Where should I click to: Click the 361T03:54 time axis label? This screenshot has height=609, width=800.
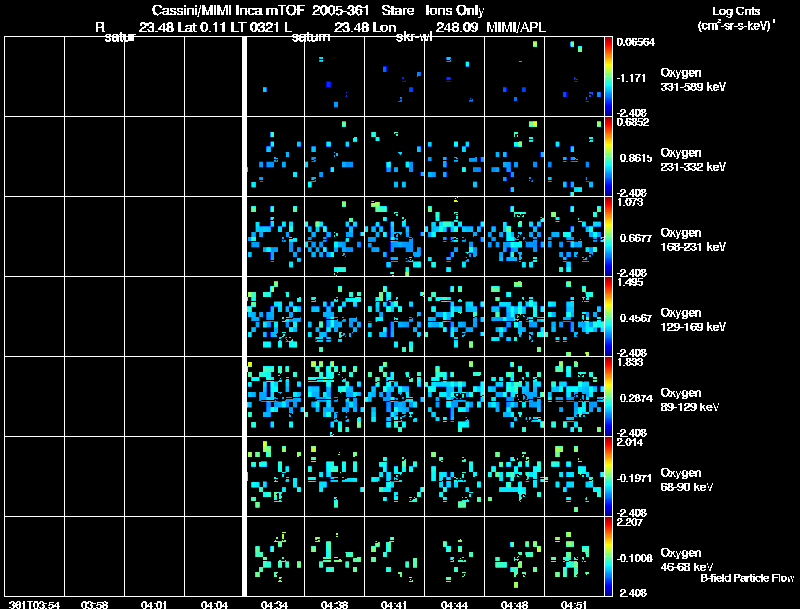(x=34, y=605)
